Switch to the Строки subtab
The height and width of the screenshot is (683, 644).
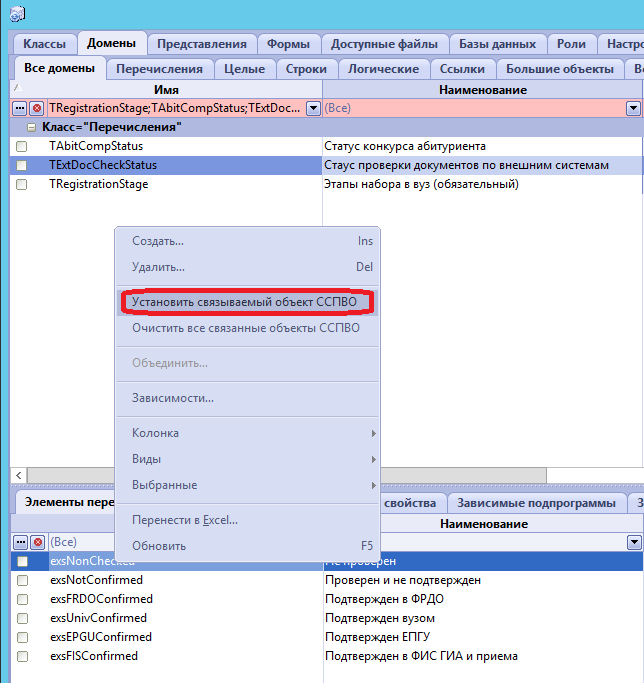click(306, 69)
